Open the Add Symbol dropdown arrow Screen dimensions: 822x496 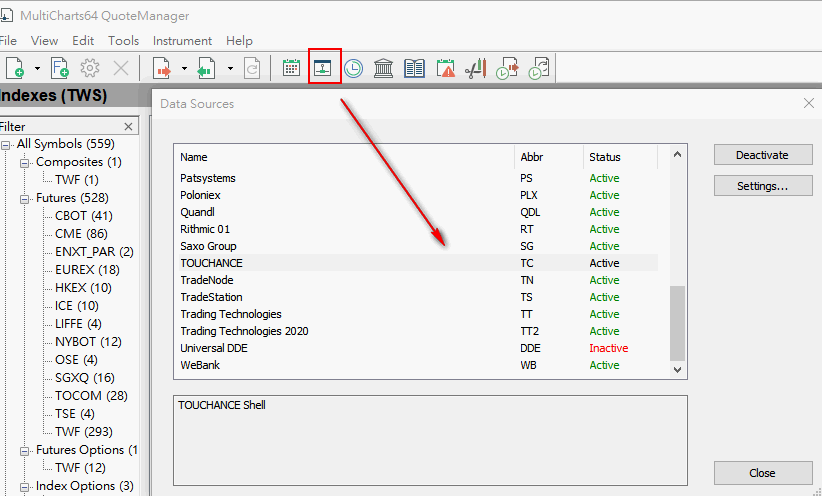point(37,68)
